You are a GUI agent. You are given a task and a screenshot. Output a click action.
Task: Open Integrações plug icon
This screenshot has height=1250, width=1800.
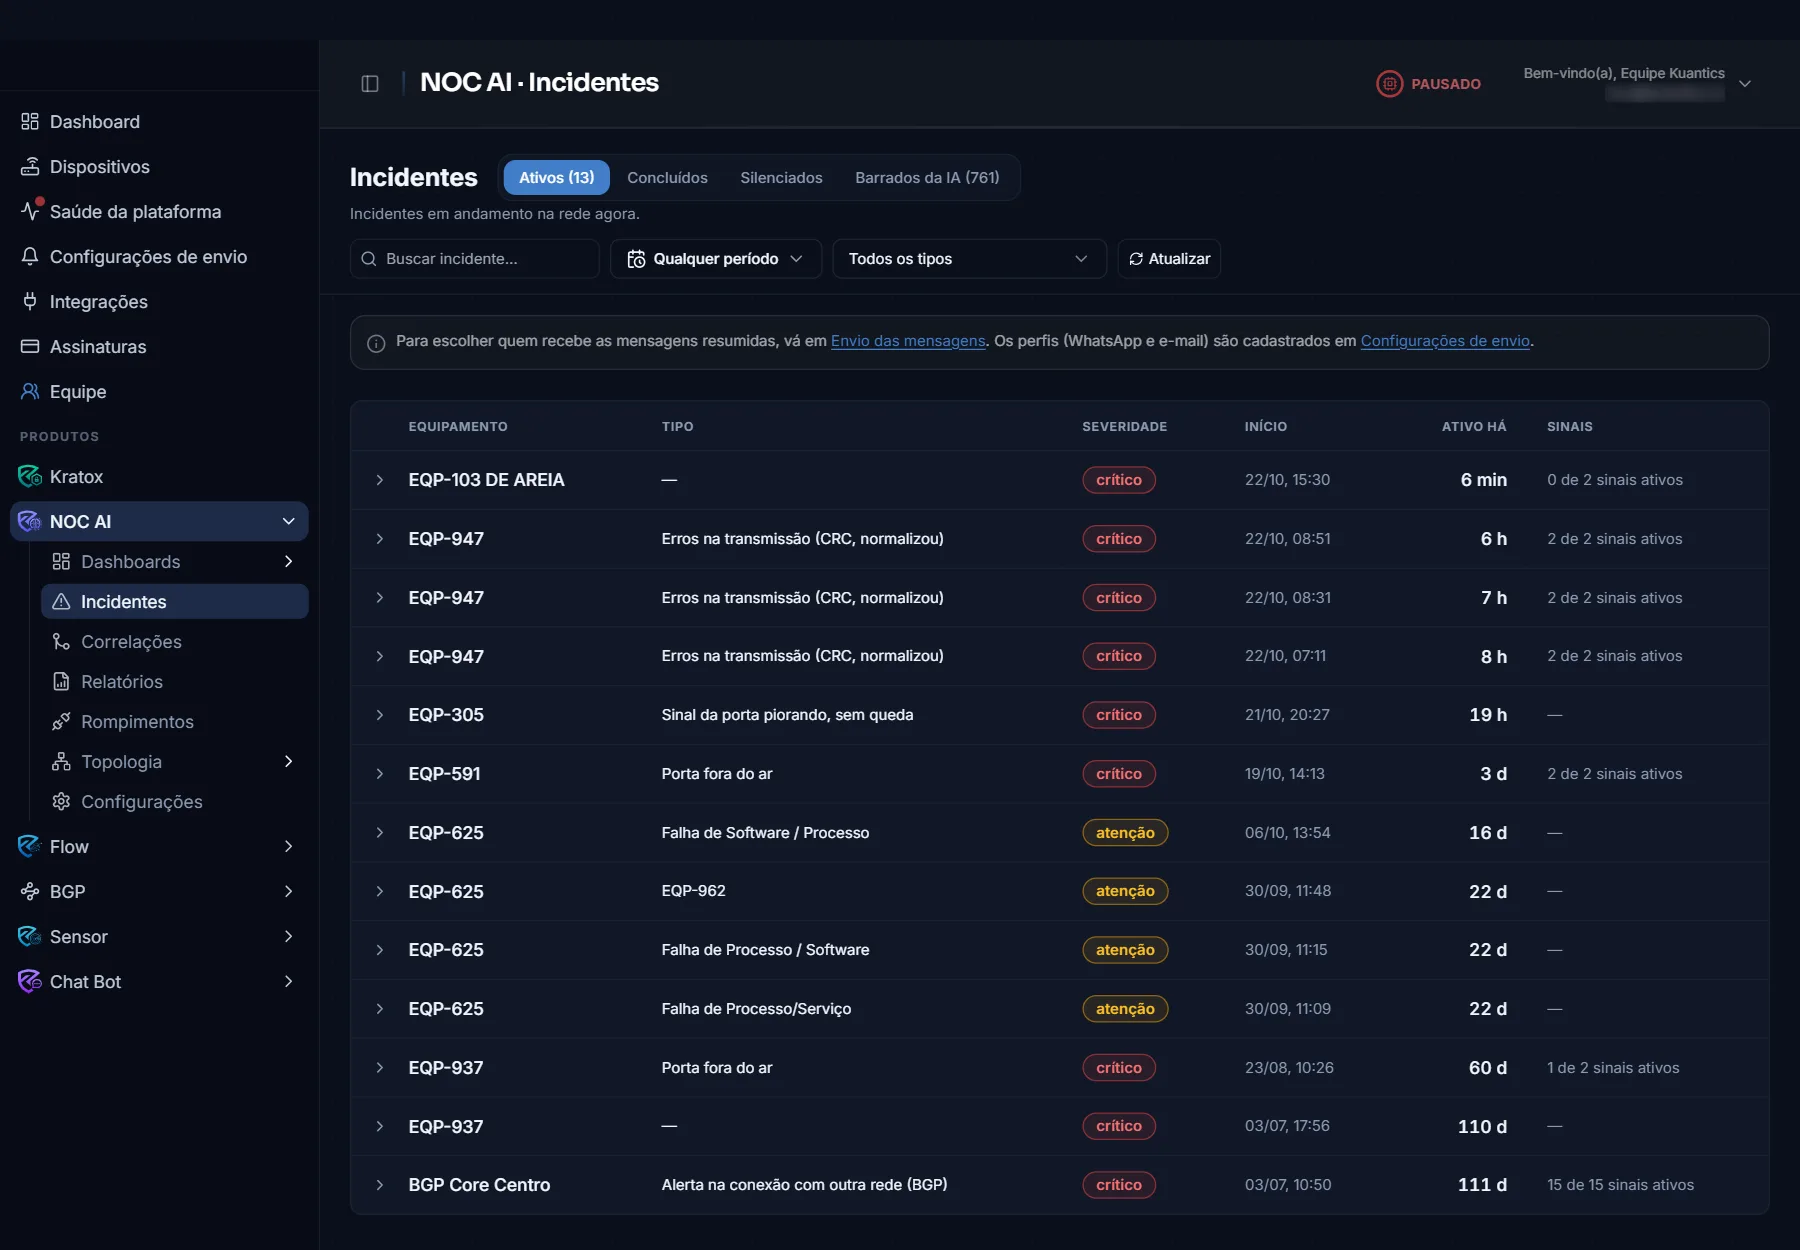tap(30, 302)
